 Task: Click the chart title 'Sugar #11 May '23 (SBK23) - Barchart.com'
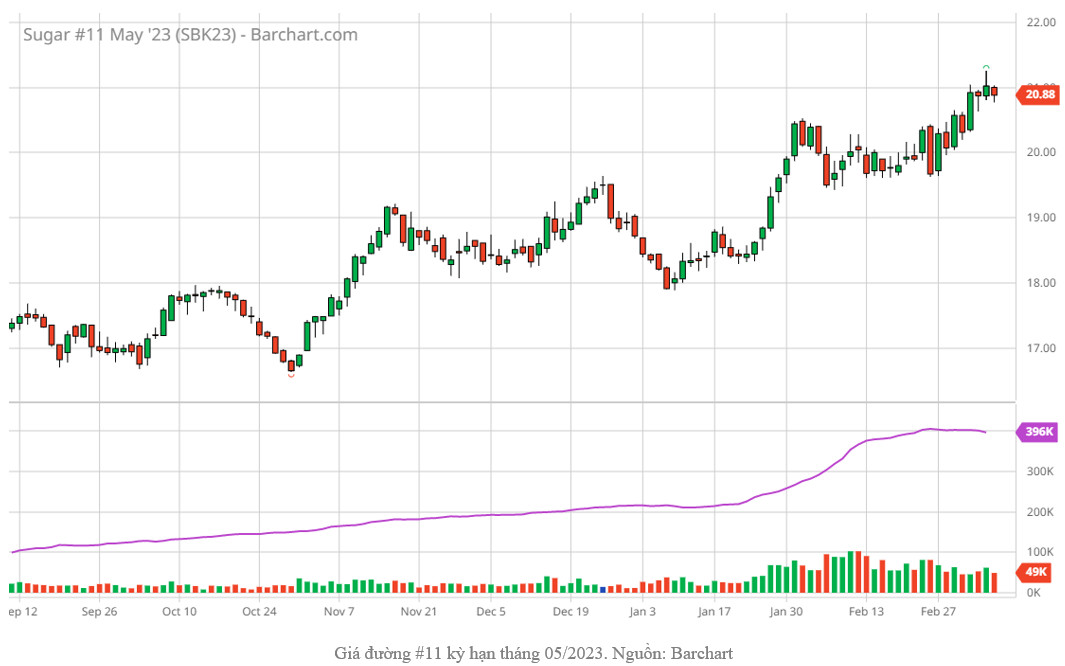point(190,35)
